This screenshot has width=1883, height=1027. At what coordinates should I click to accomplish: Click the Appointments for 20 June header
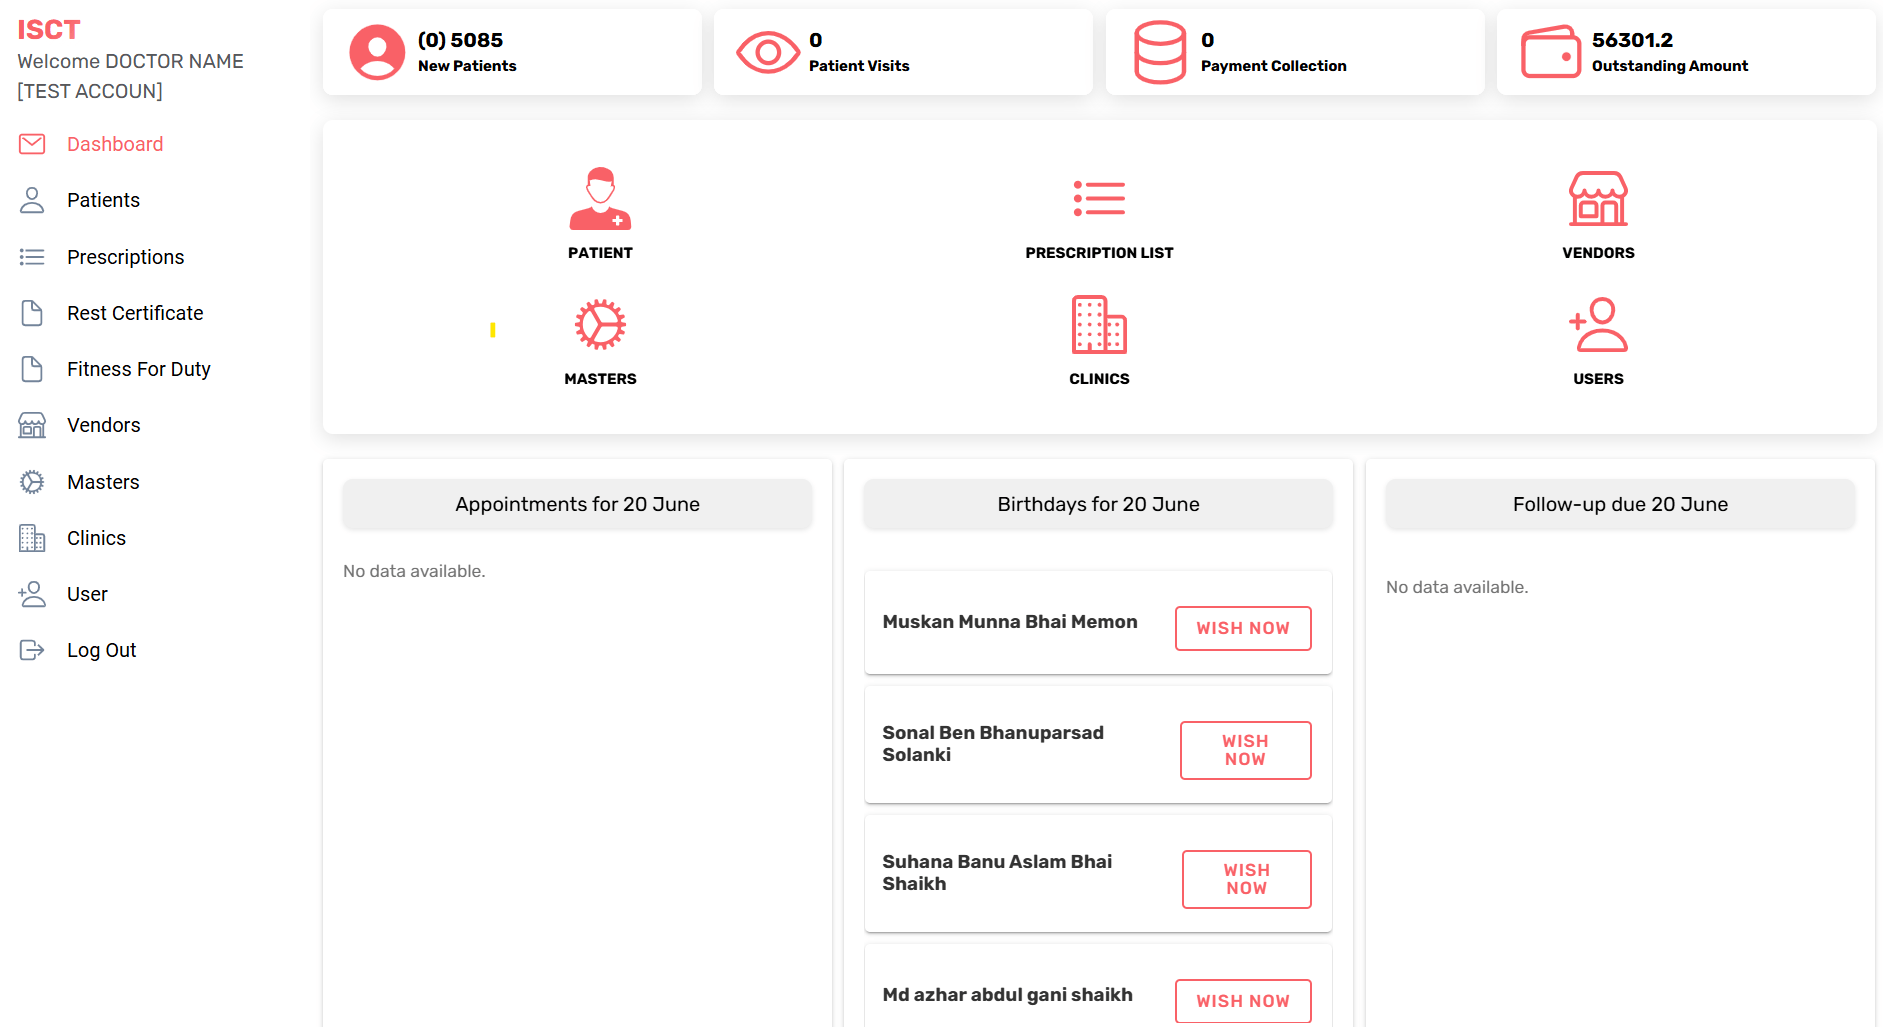pyautogui.click(x=577, y=504)
